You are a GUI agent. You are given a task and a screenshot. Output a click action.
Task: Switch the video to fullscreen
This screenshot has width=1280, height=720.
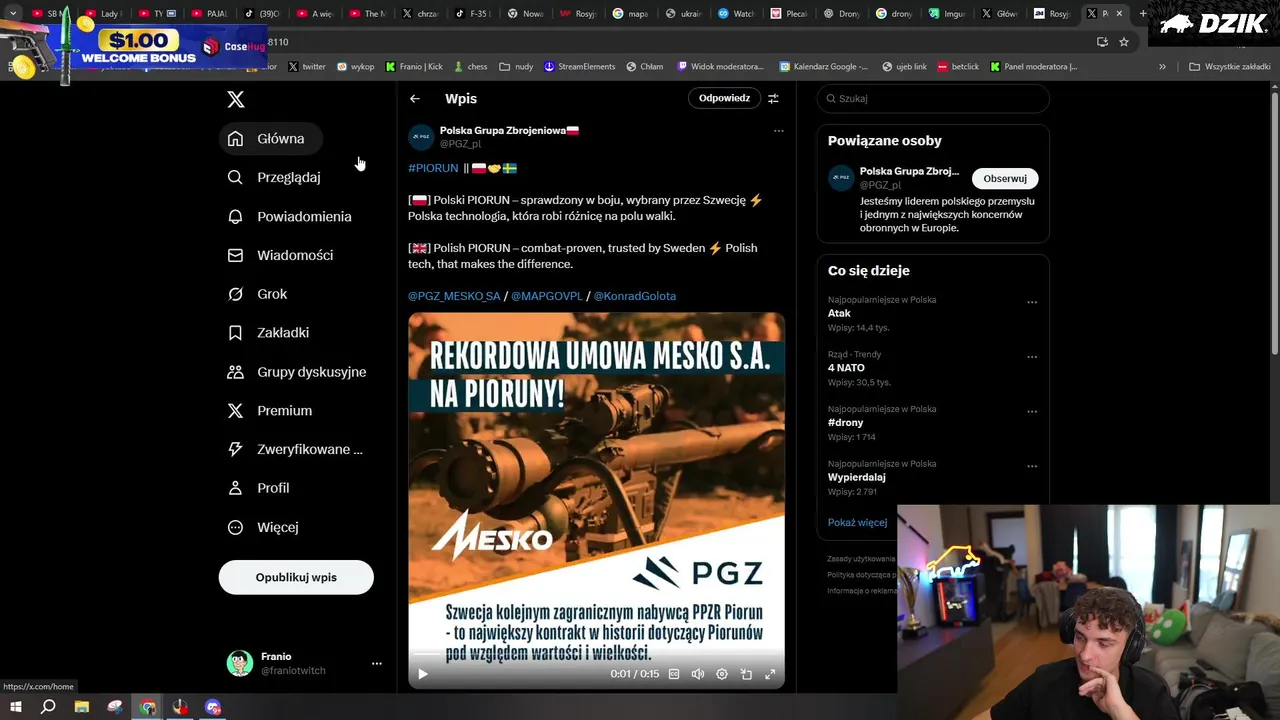[x=770, y=674]
